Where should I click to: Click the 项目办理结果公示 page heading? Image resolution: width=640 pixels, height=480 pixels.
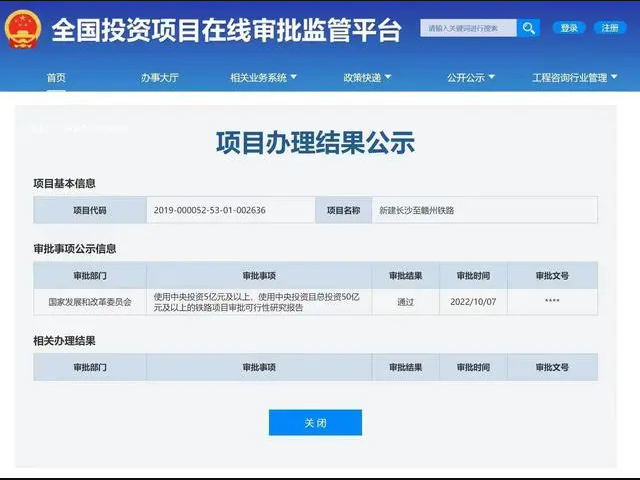(315, 143)
